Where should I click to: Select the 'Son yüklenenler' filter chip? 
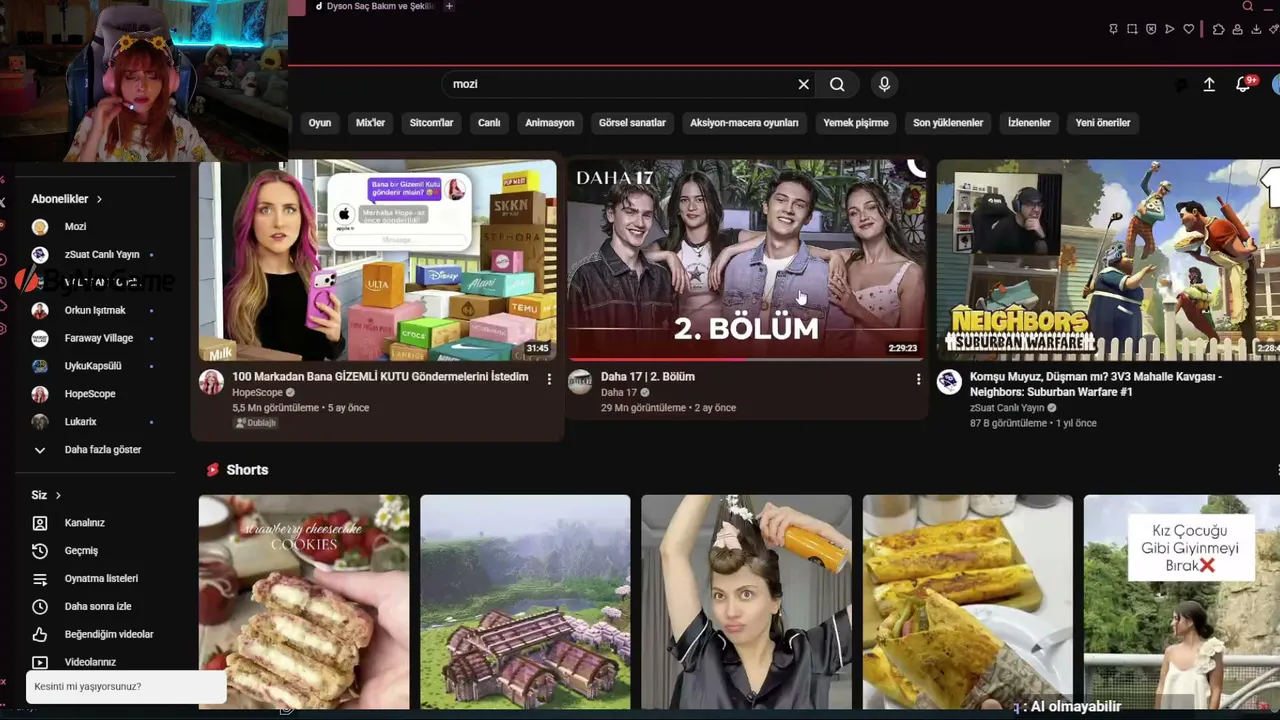pos(948,123)
